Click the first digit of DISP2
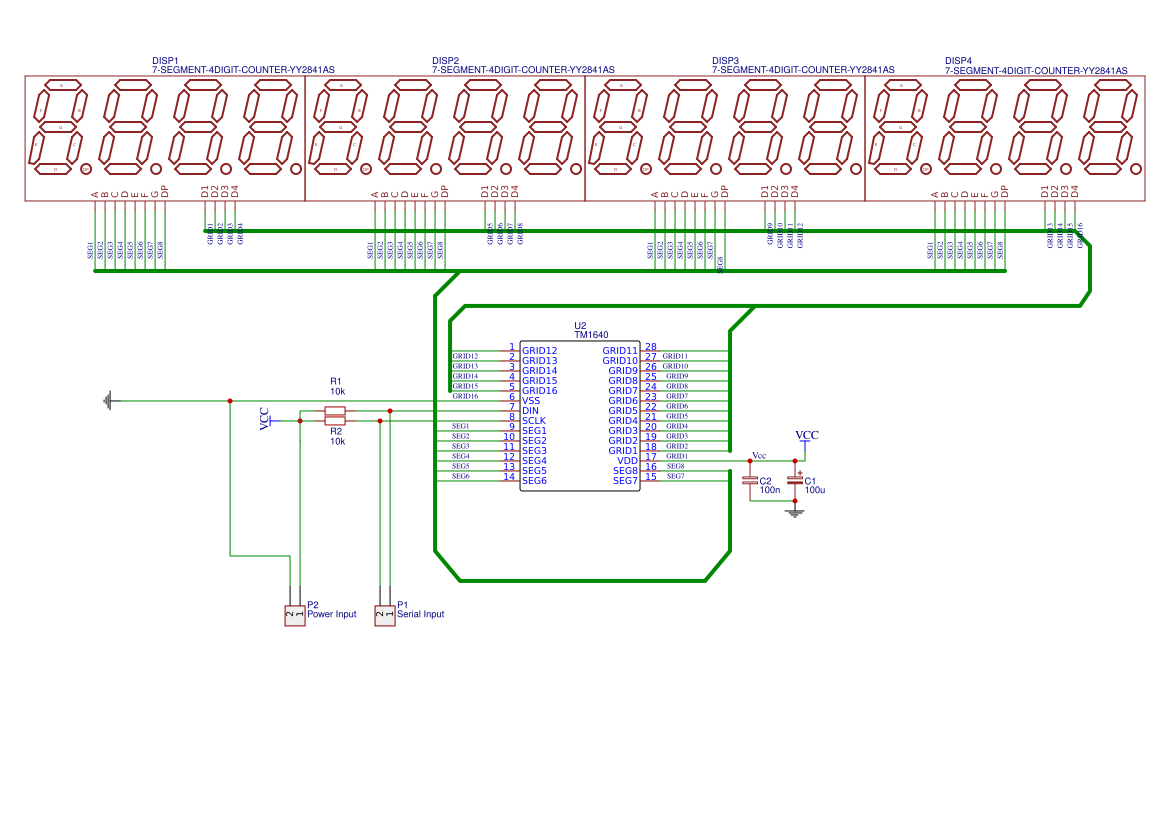Screen dimensions: 1169x827 pyautogui.click(x=339, y=128)
